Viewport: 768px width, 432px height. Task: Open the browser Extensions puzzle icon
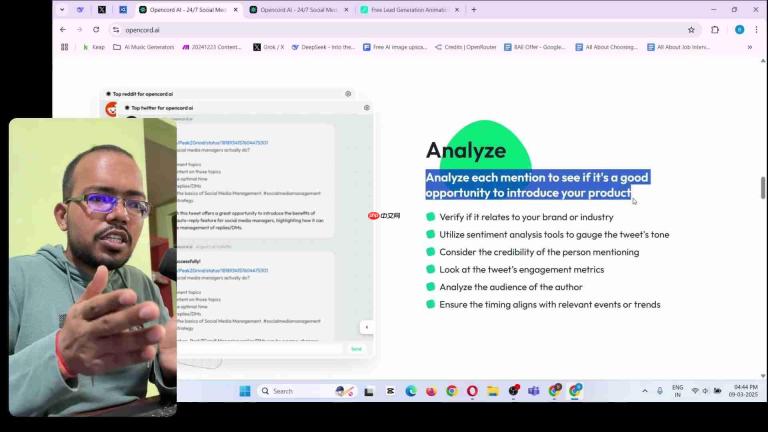click(715, 30)
